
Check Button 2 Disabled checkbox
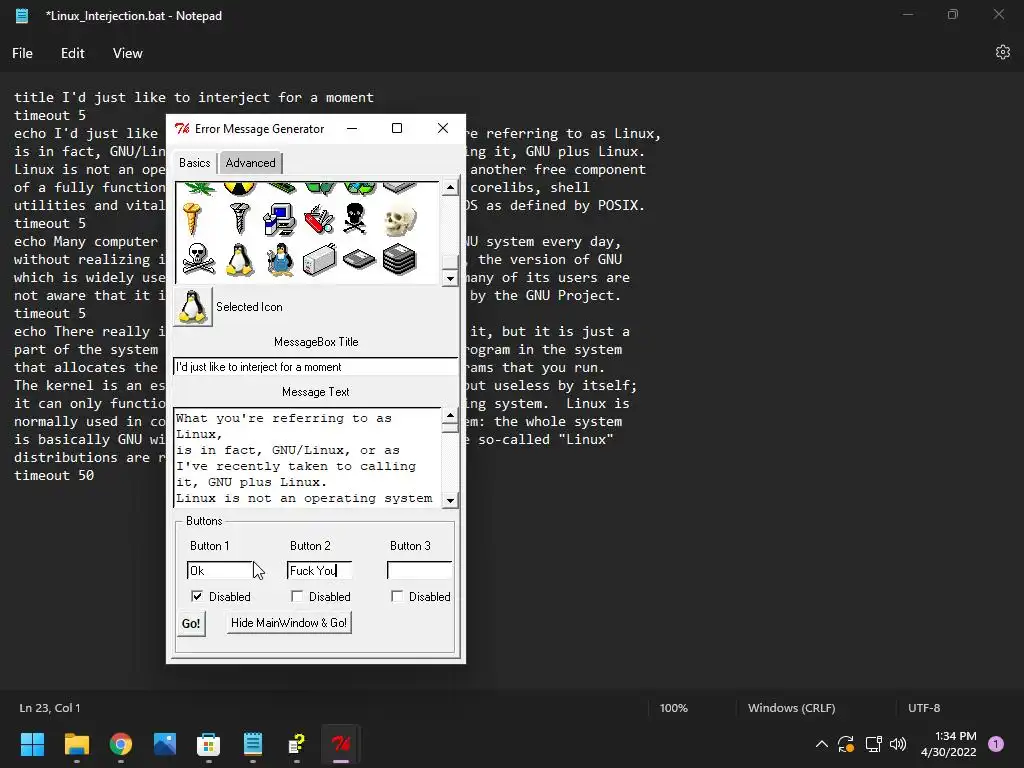pos(296,596)
